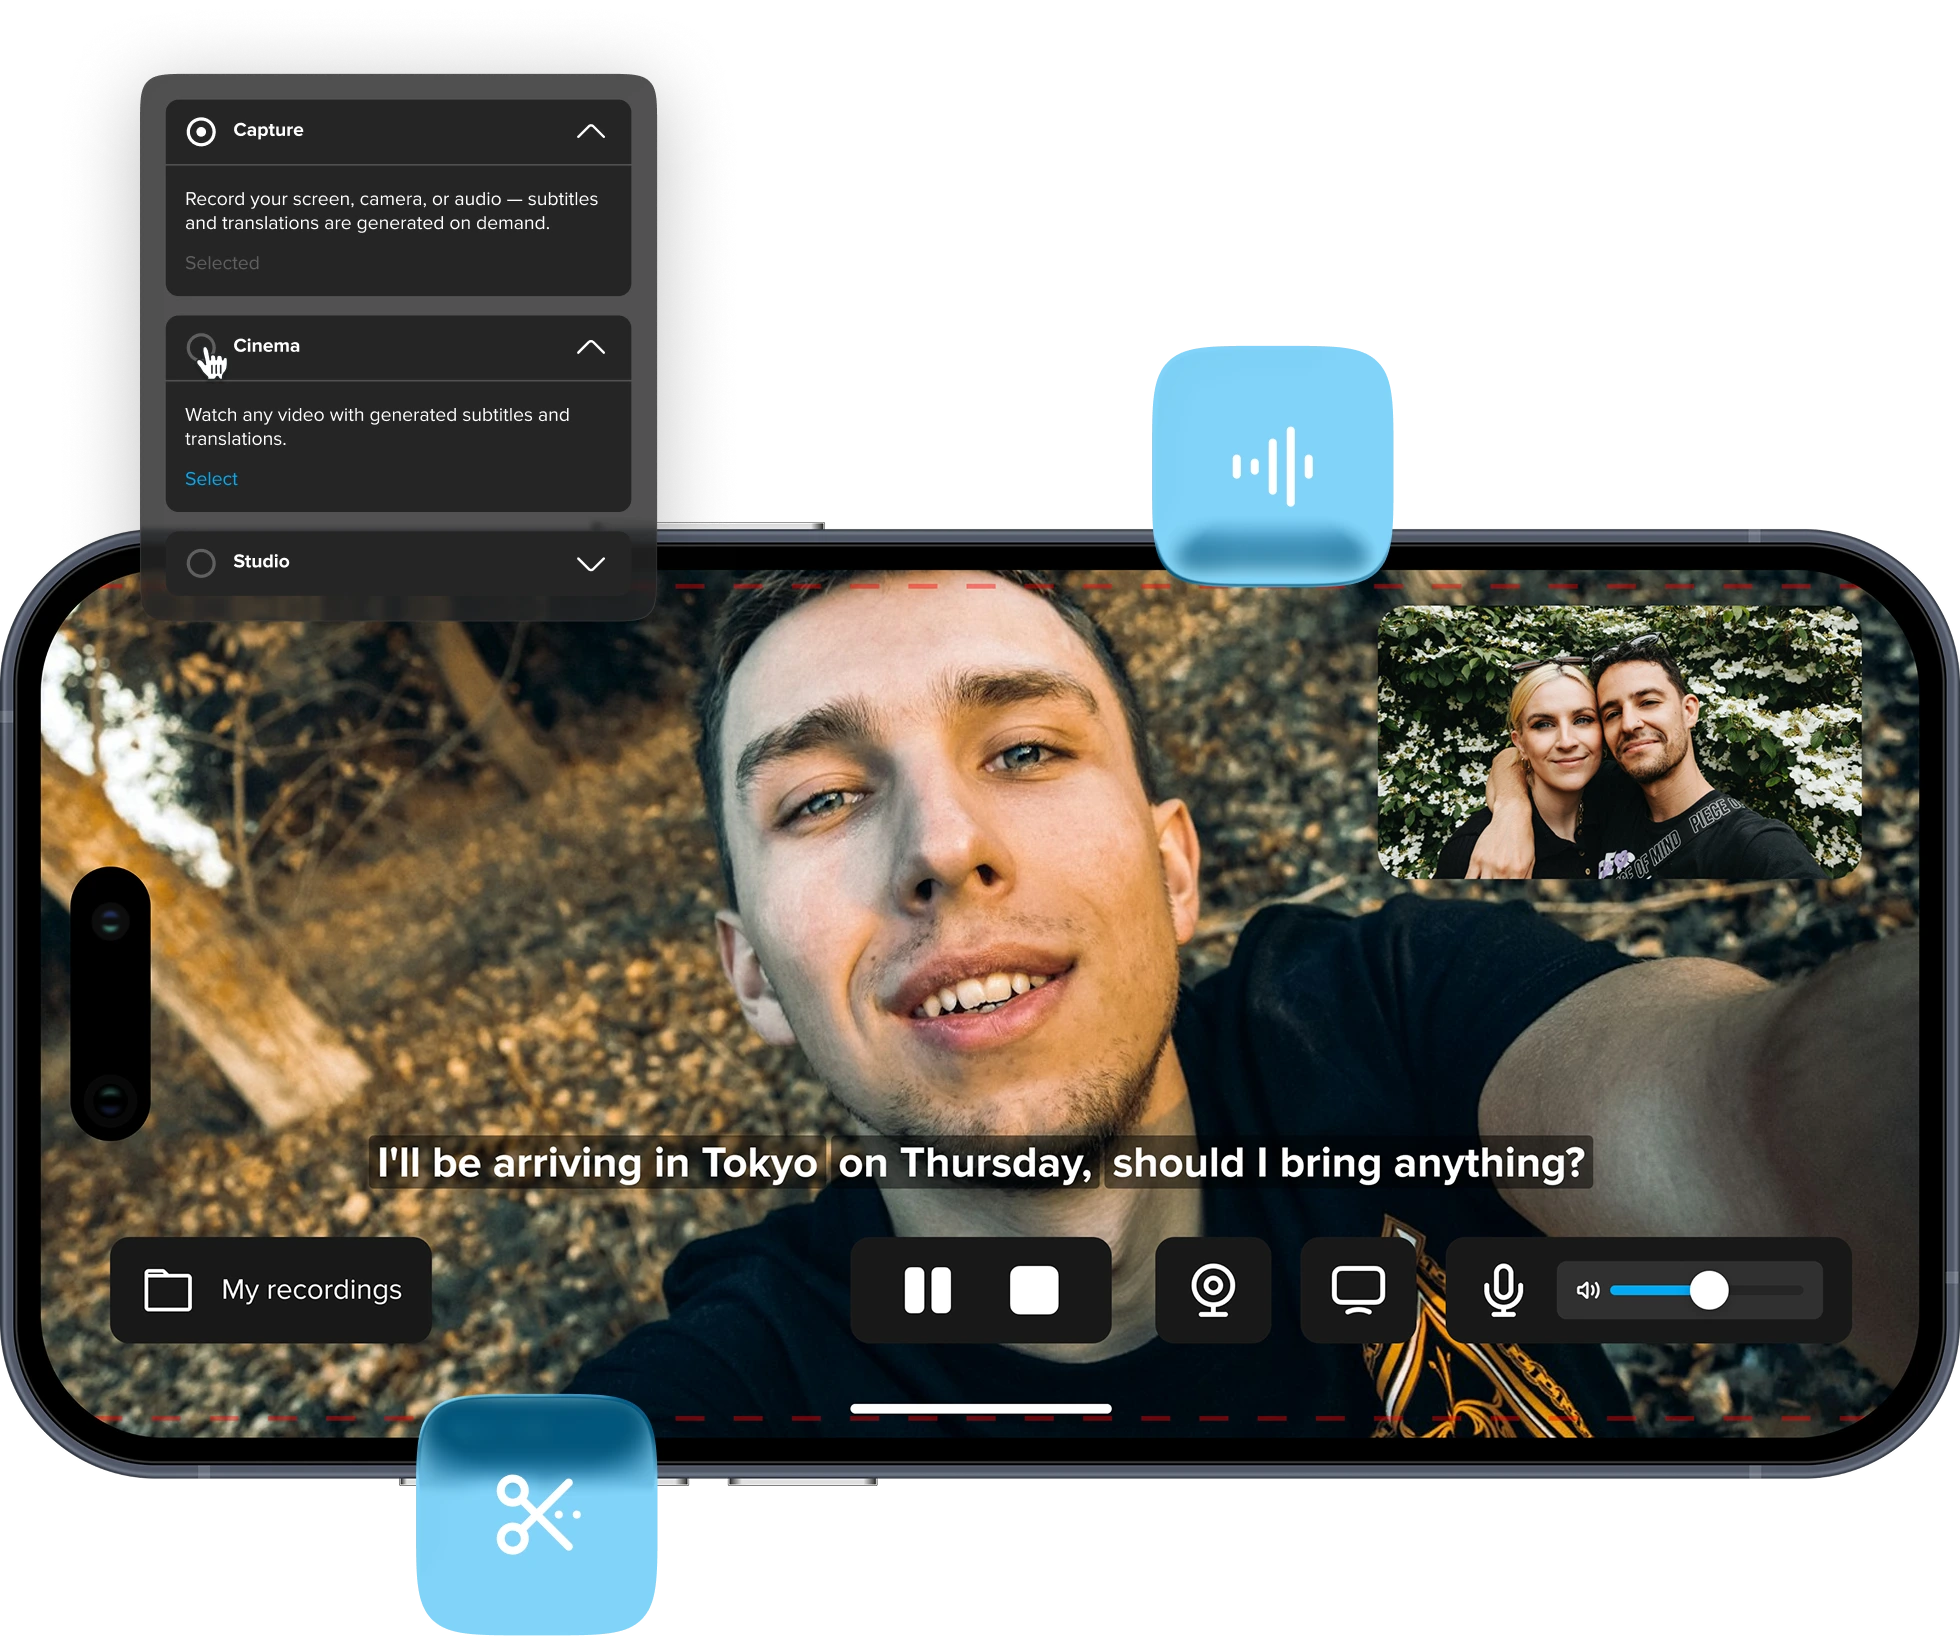1960x1636 pixels.
Task: Click the Studio mode title
Action: click(x=261, y=562)
